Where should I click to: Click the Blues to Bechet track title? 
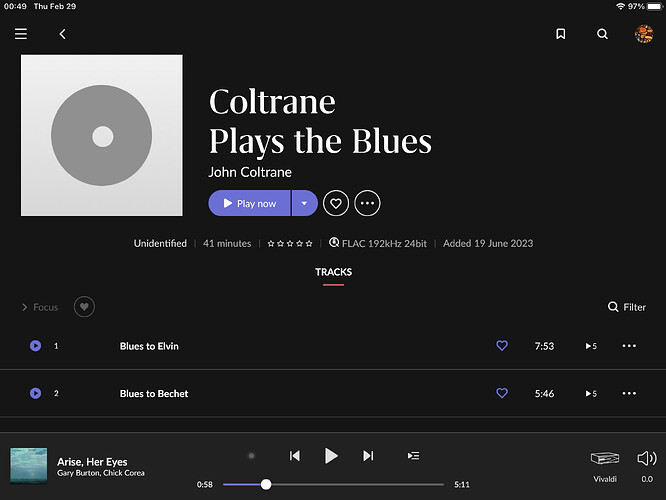pos(154,394)
